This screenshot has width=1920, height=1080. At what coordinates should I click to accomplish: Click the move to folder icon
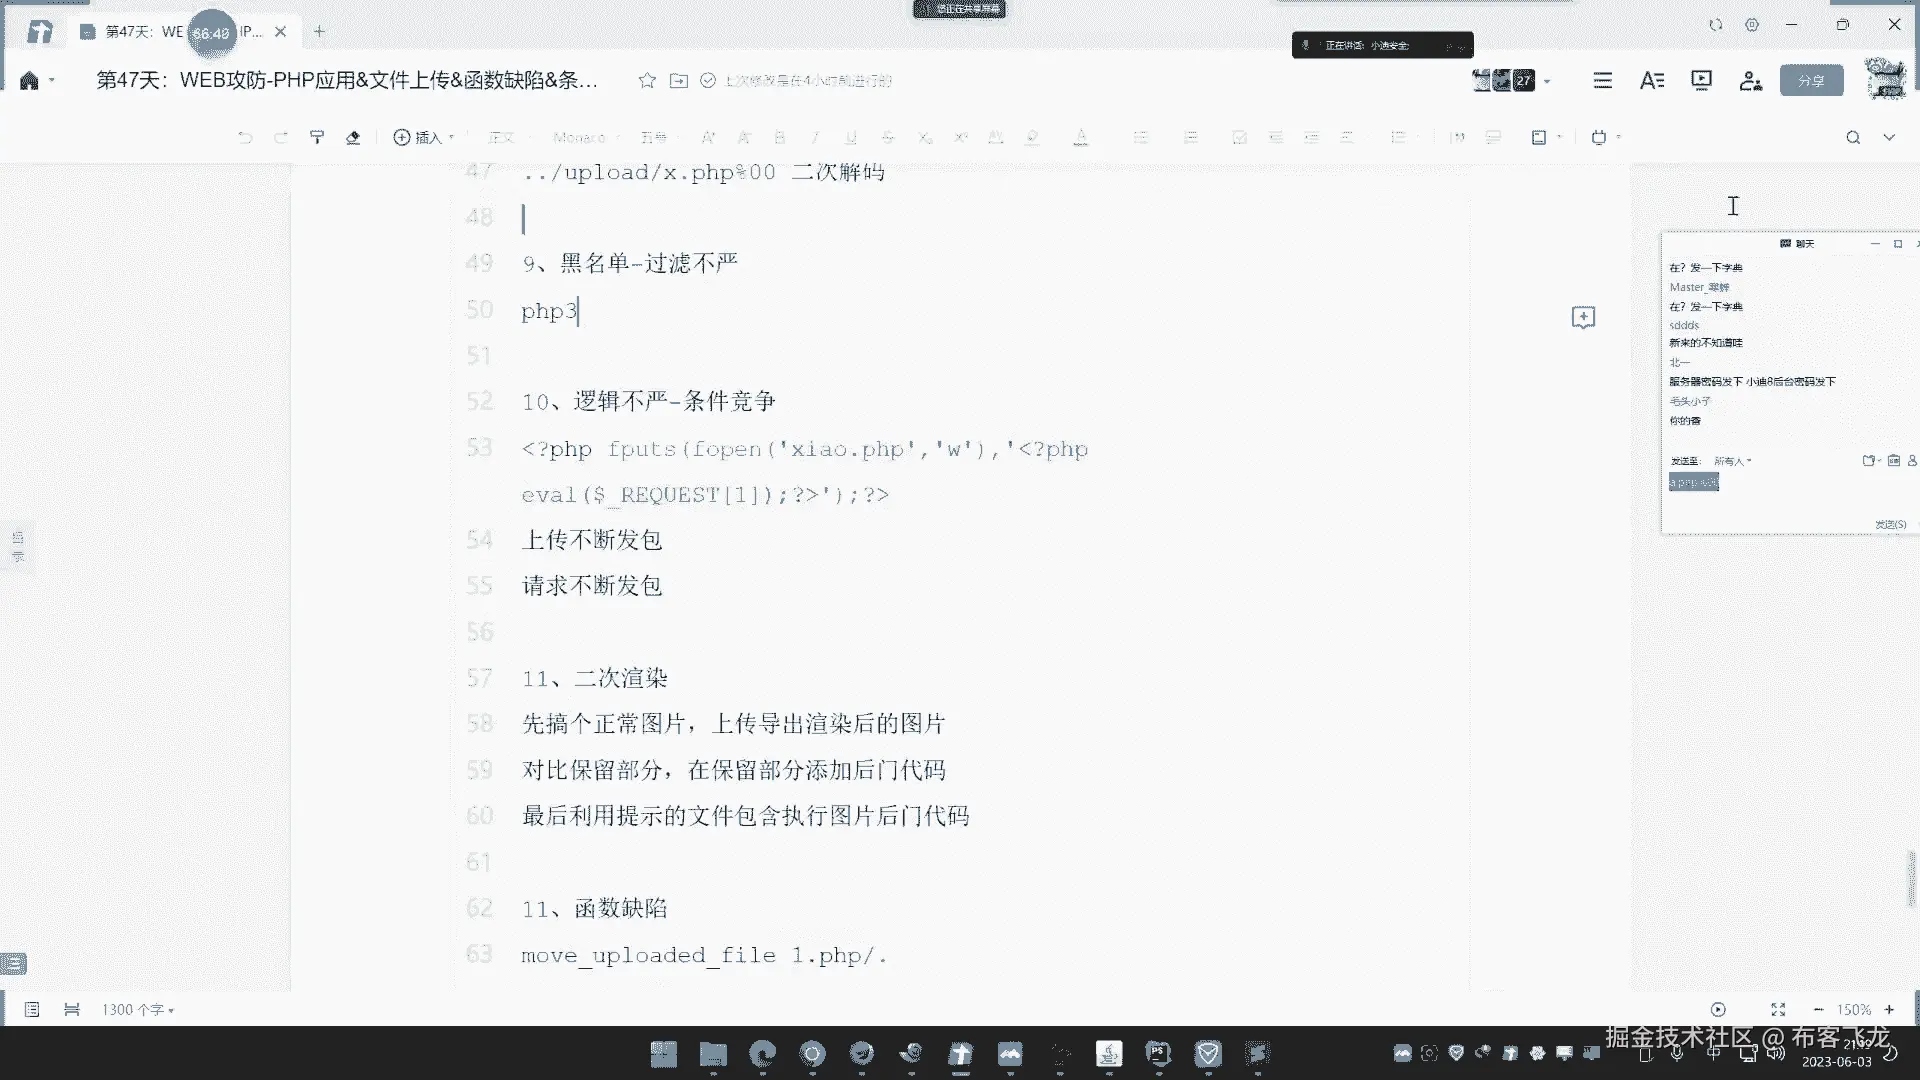679,81
